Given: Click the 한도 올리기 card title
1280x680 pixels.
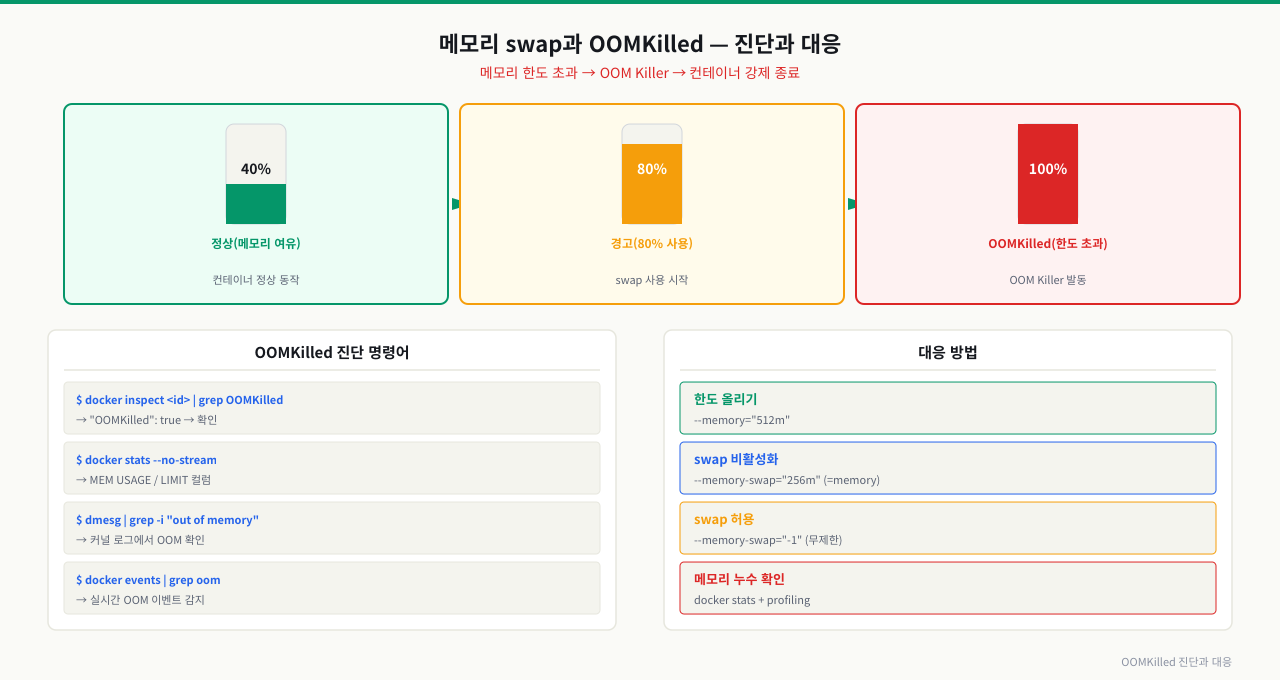Looking at the screenshot, I should [x=726, y=399].
